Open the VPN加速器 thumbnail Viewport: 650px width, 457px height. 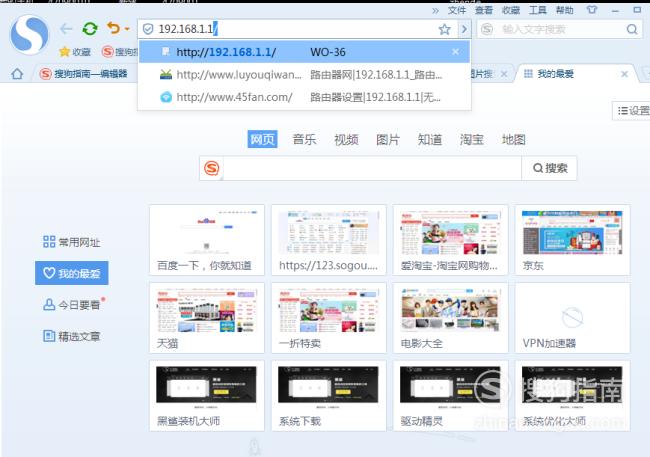tap(572, 318)
